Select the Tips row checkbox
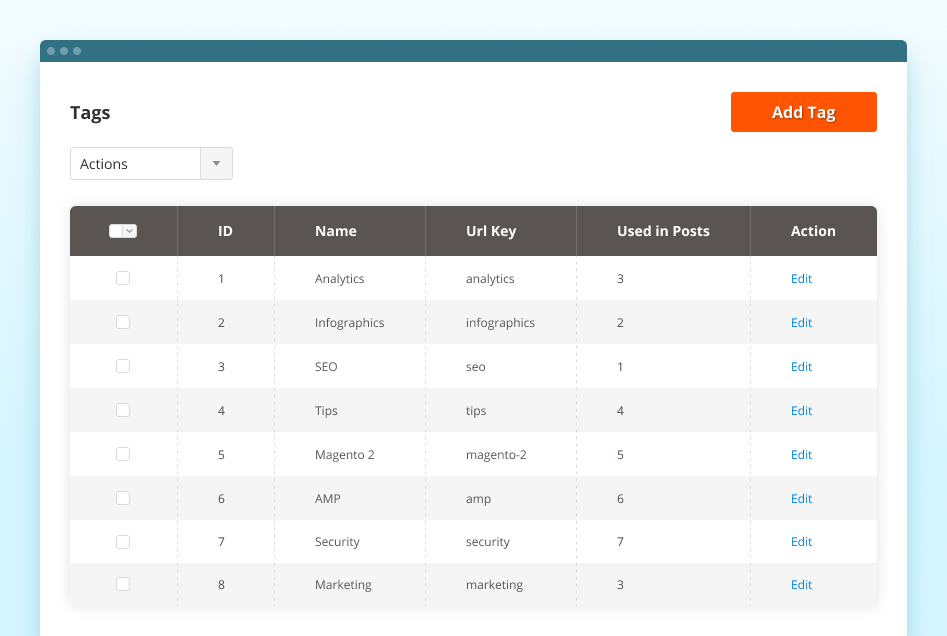This screenshot has height=636, width=947. tap(123, 410)
